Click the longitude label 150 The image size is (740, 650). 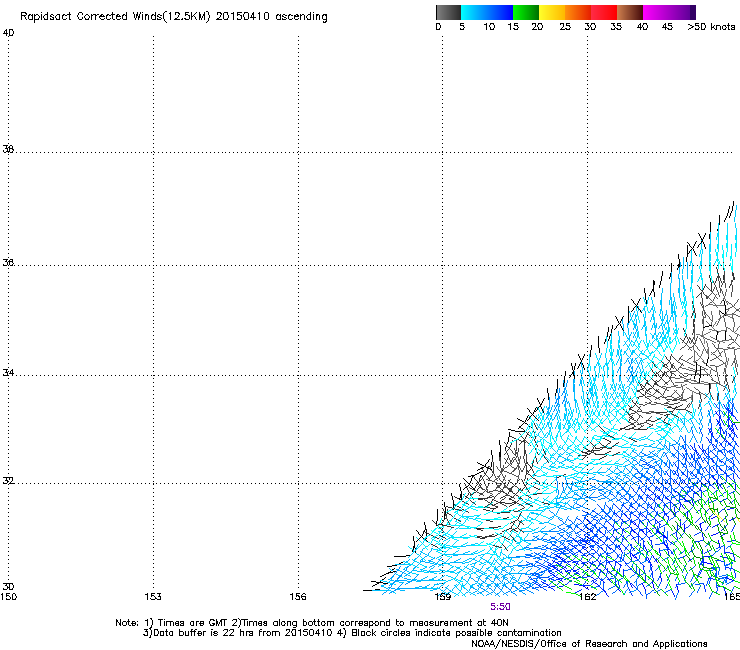click(x=8, y=597)
